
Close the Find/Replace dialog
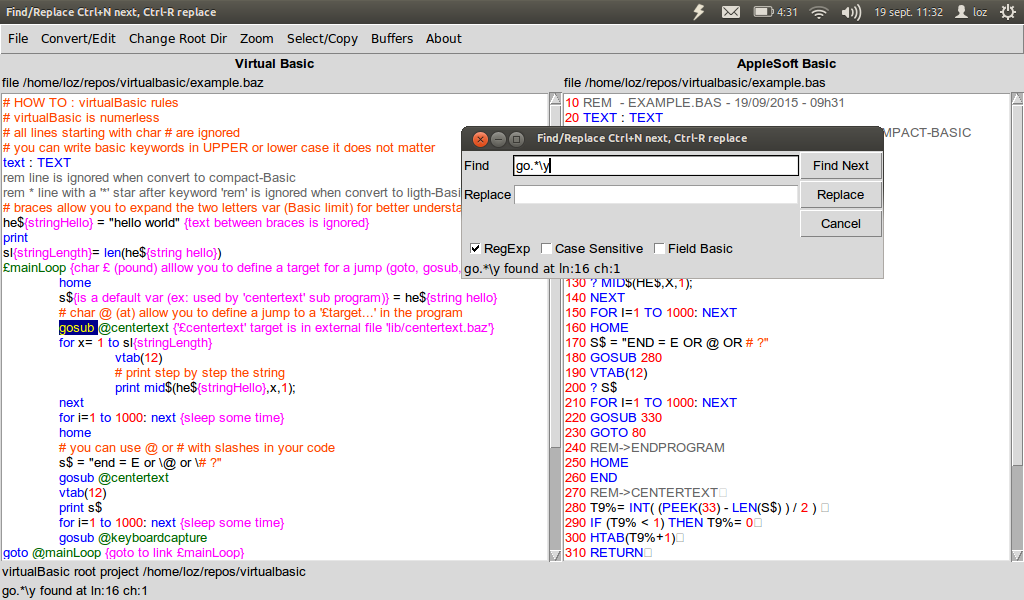pyautogui.click(x=480, y=138)
